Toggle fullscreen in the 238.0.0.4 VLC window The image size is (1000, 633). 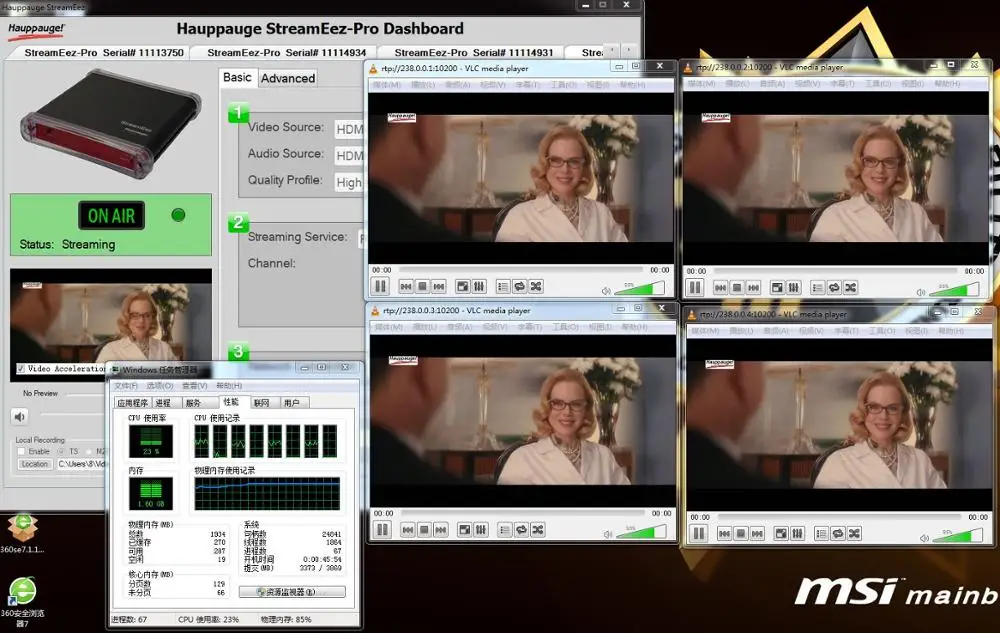[781, 534]
